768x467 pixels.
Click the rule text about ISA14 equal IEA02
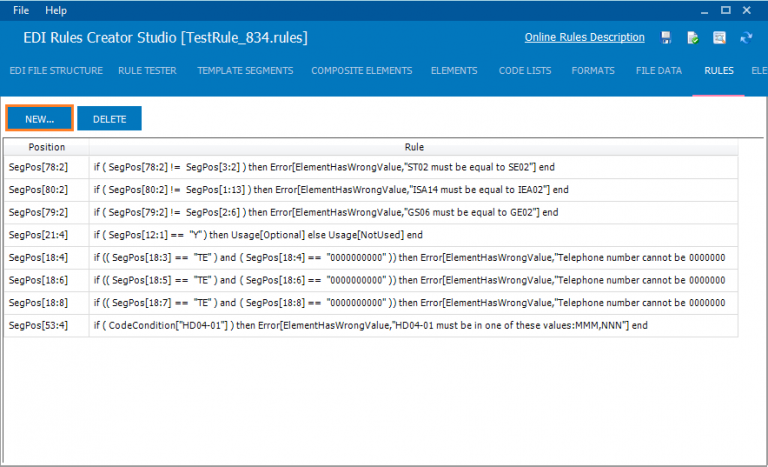(x=331, y=190)
